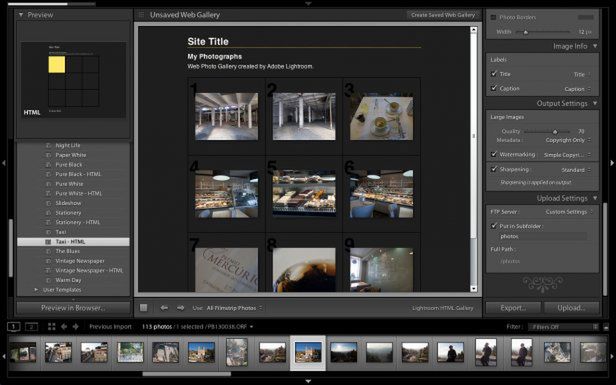616x385 pixels.
Task: Select the 'Taxi - HTML' template row
Action: coord(73,242)
